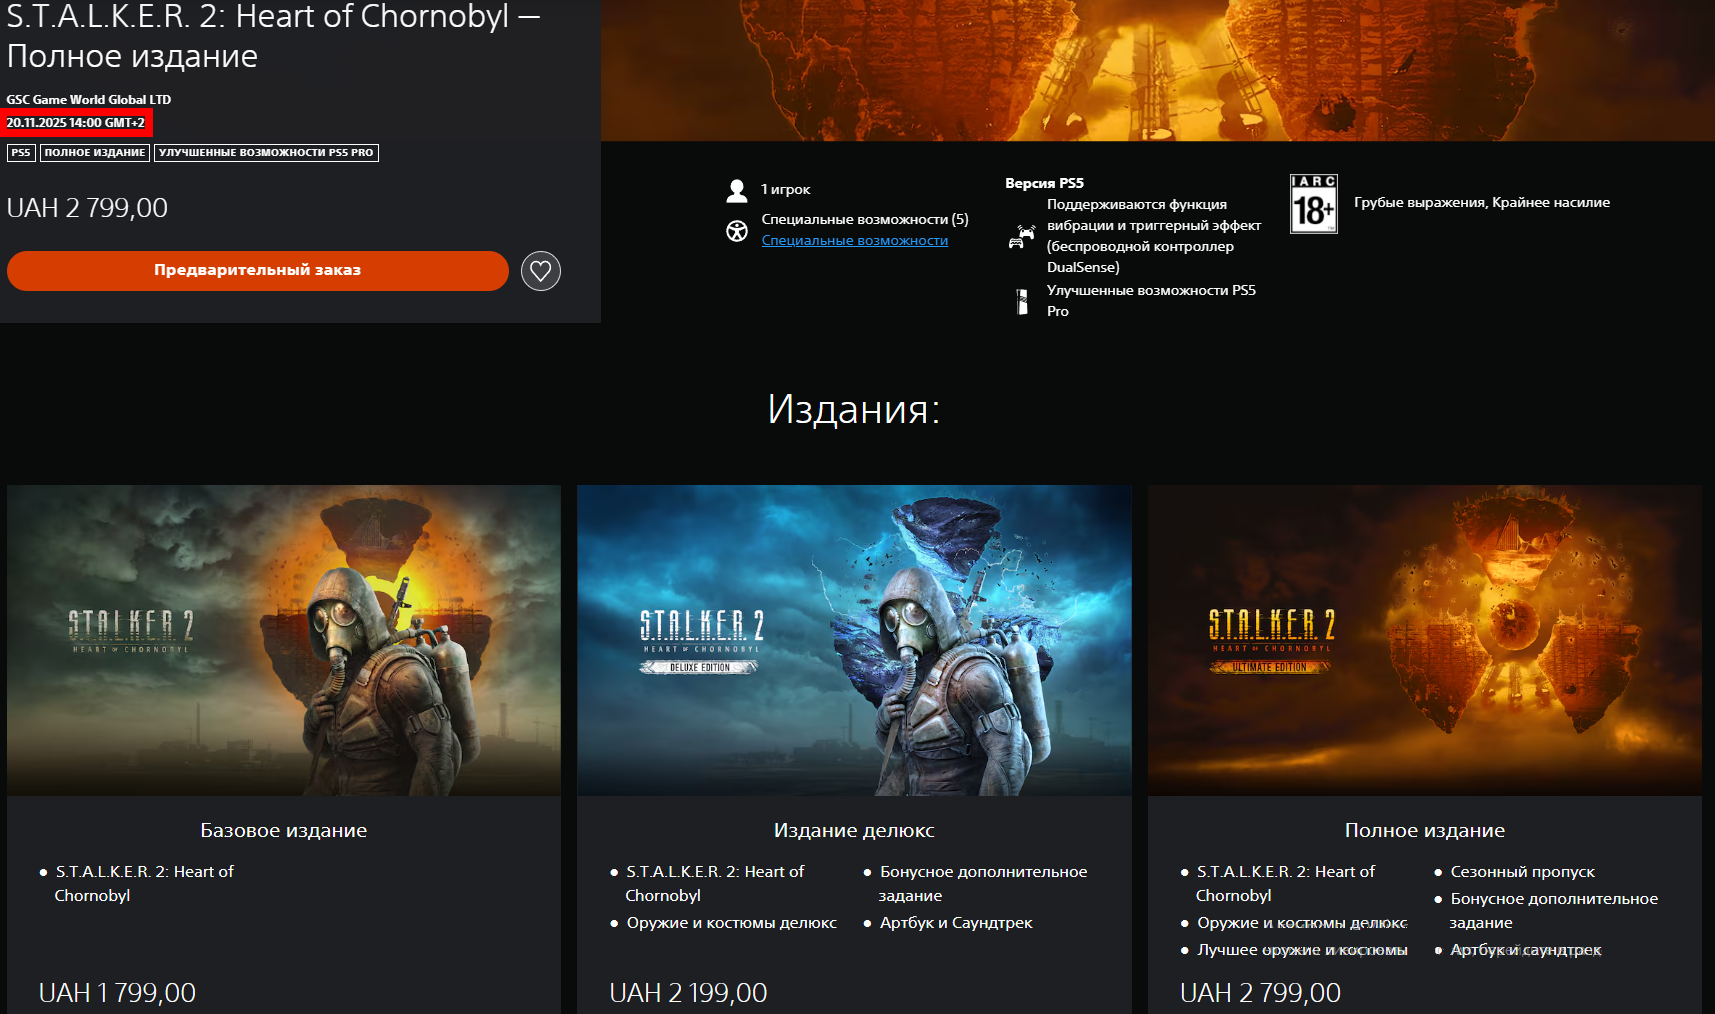This screenshot has height=1014, width=1715.
Task: Click the PS5 platform tag
Action: 21,153
